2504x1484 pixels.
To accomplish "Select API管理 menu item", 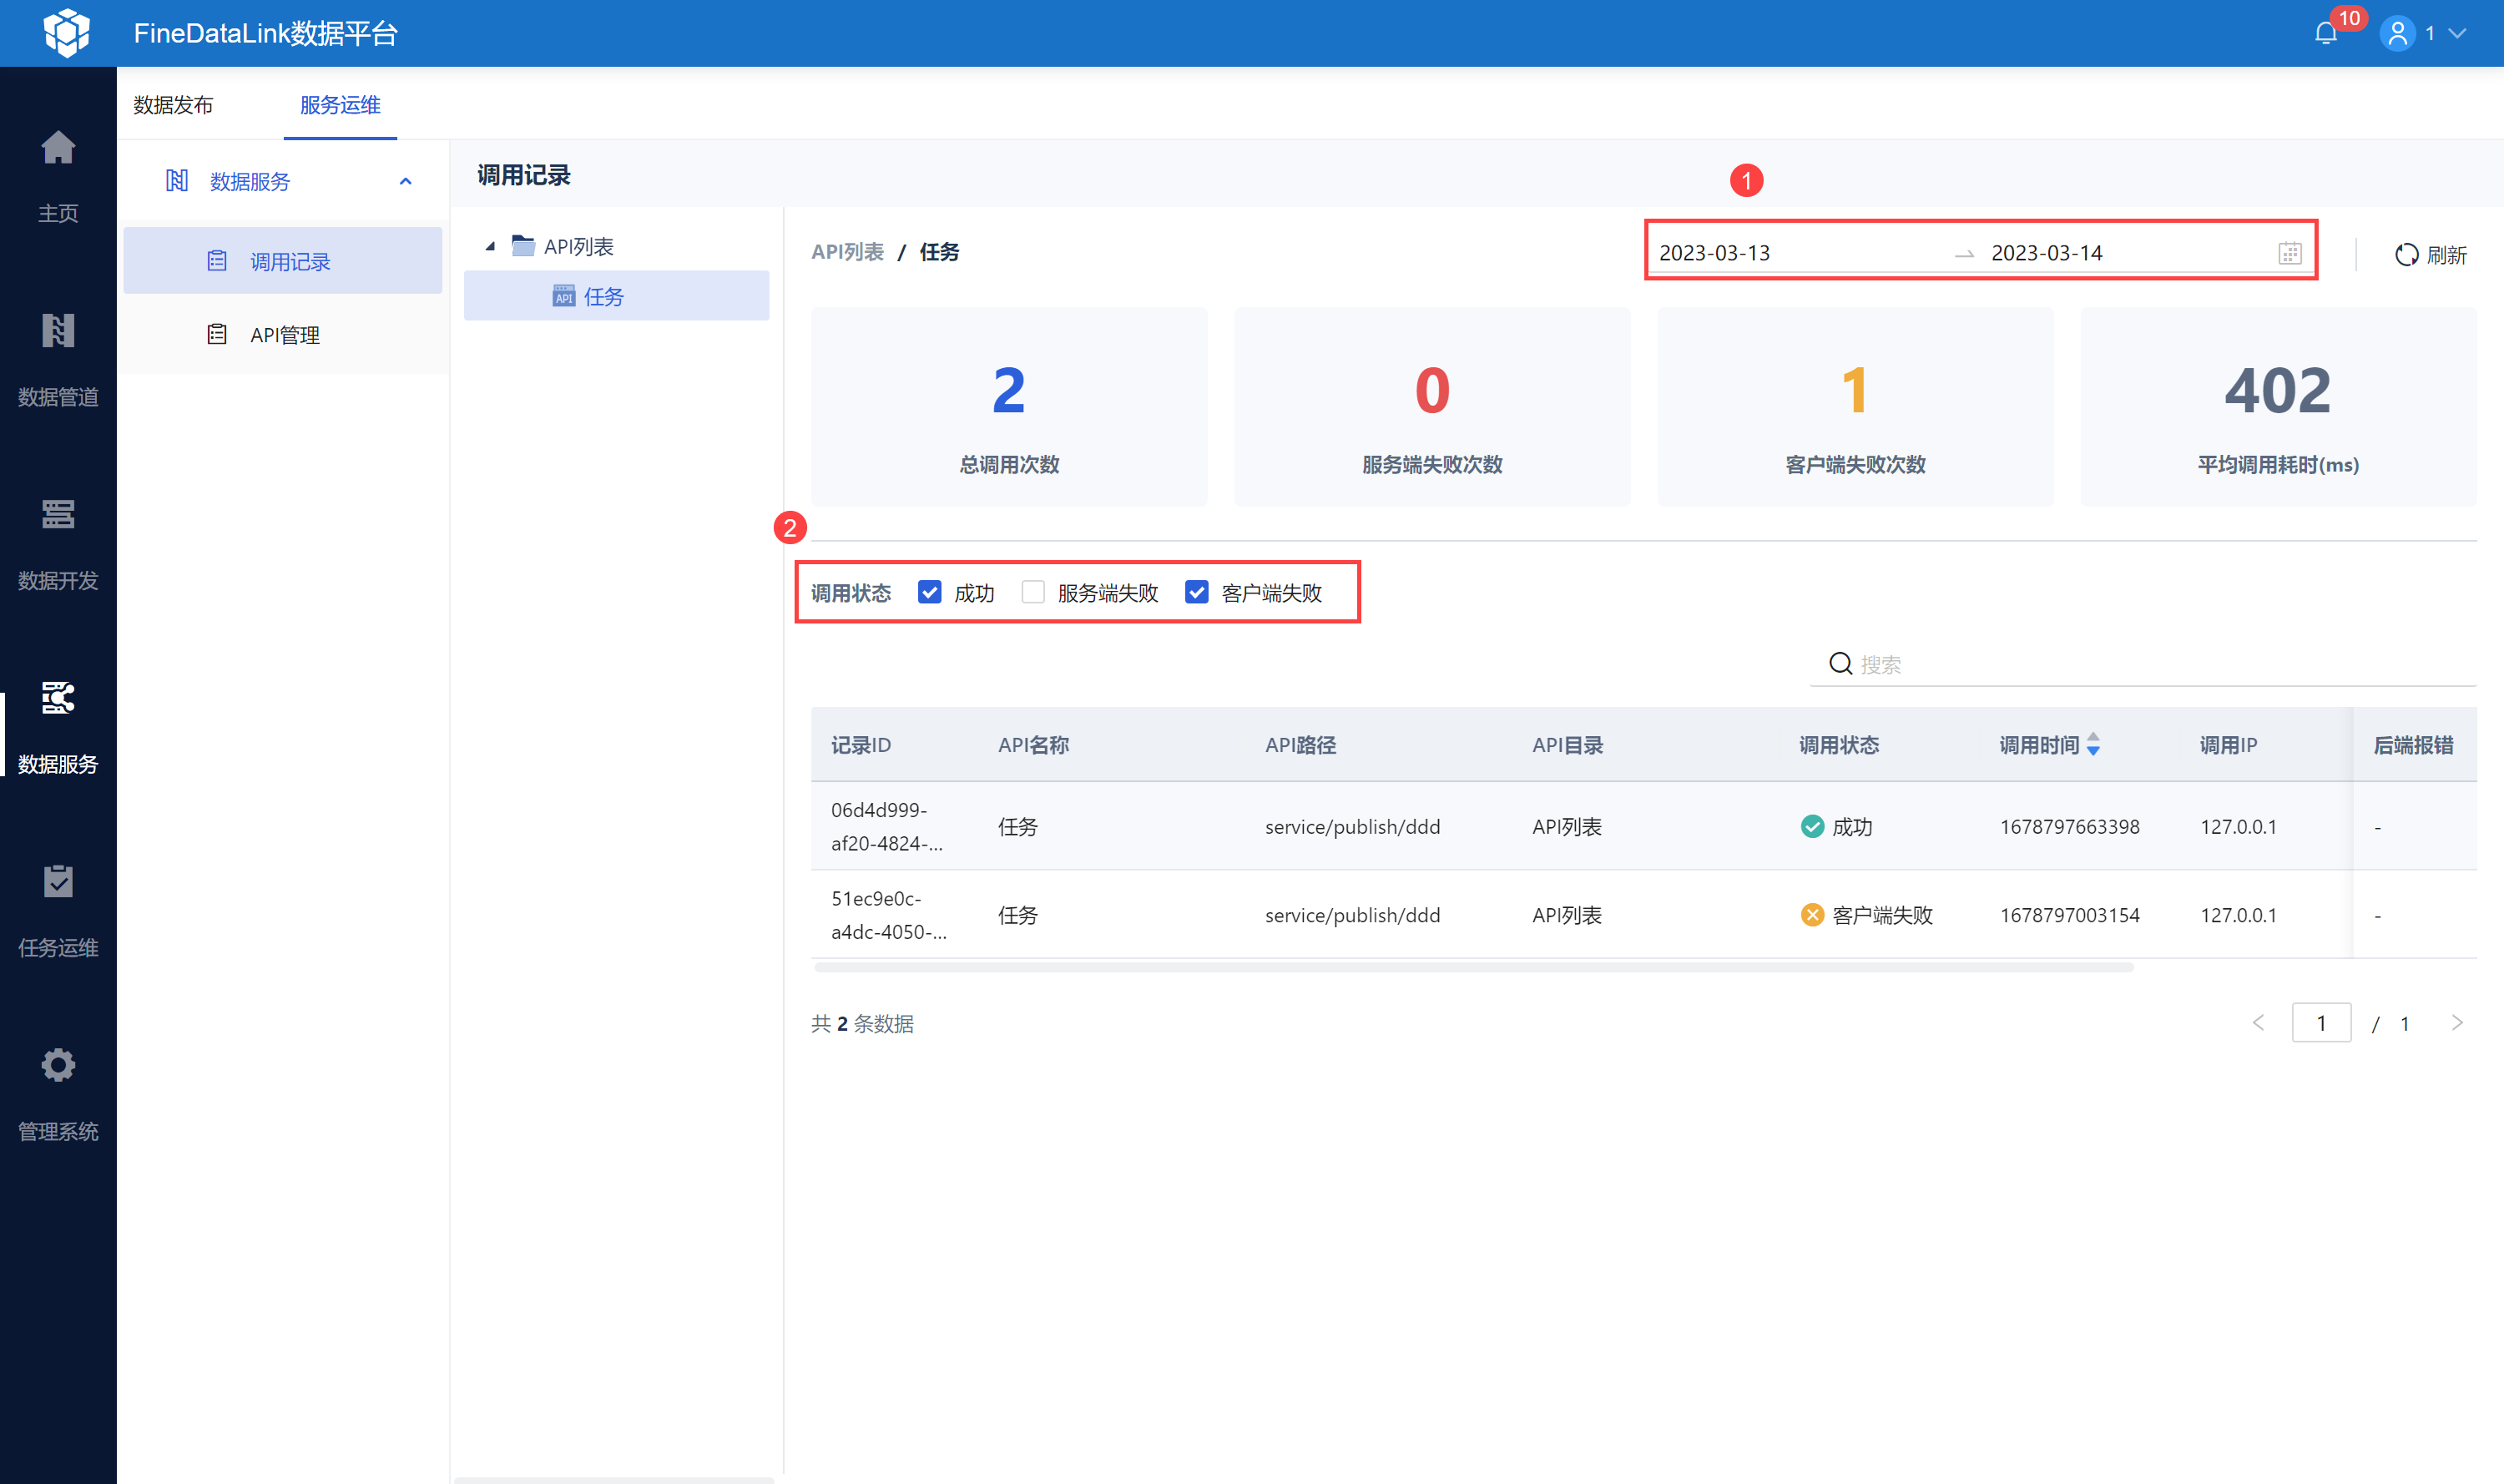I will [284, 335].
